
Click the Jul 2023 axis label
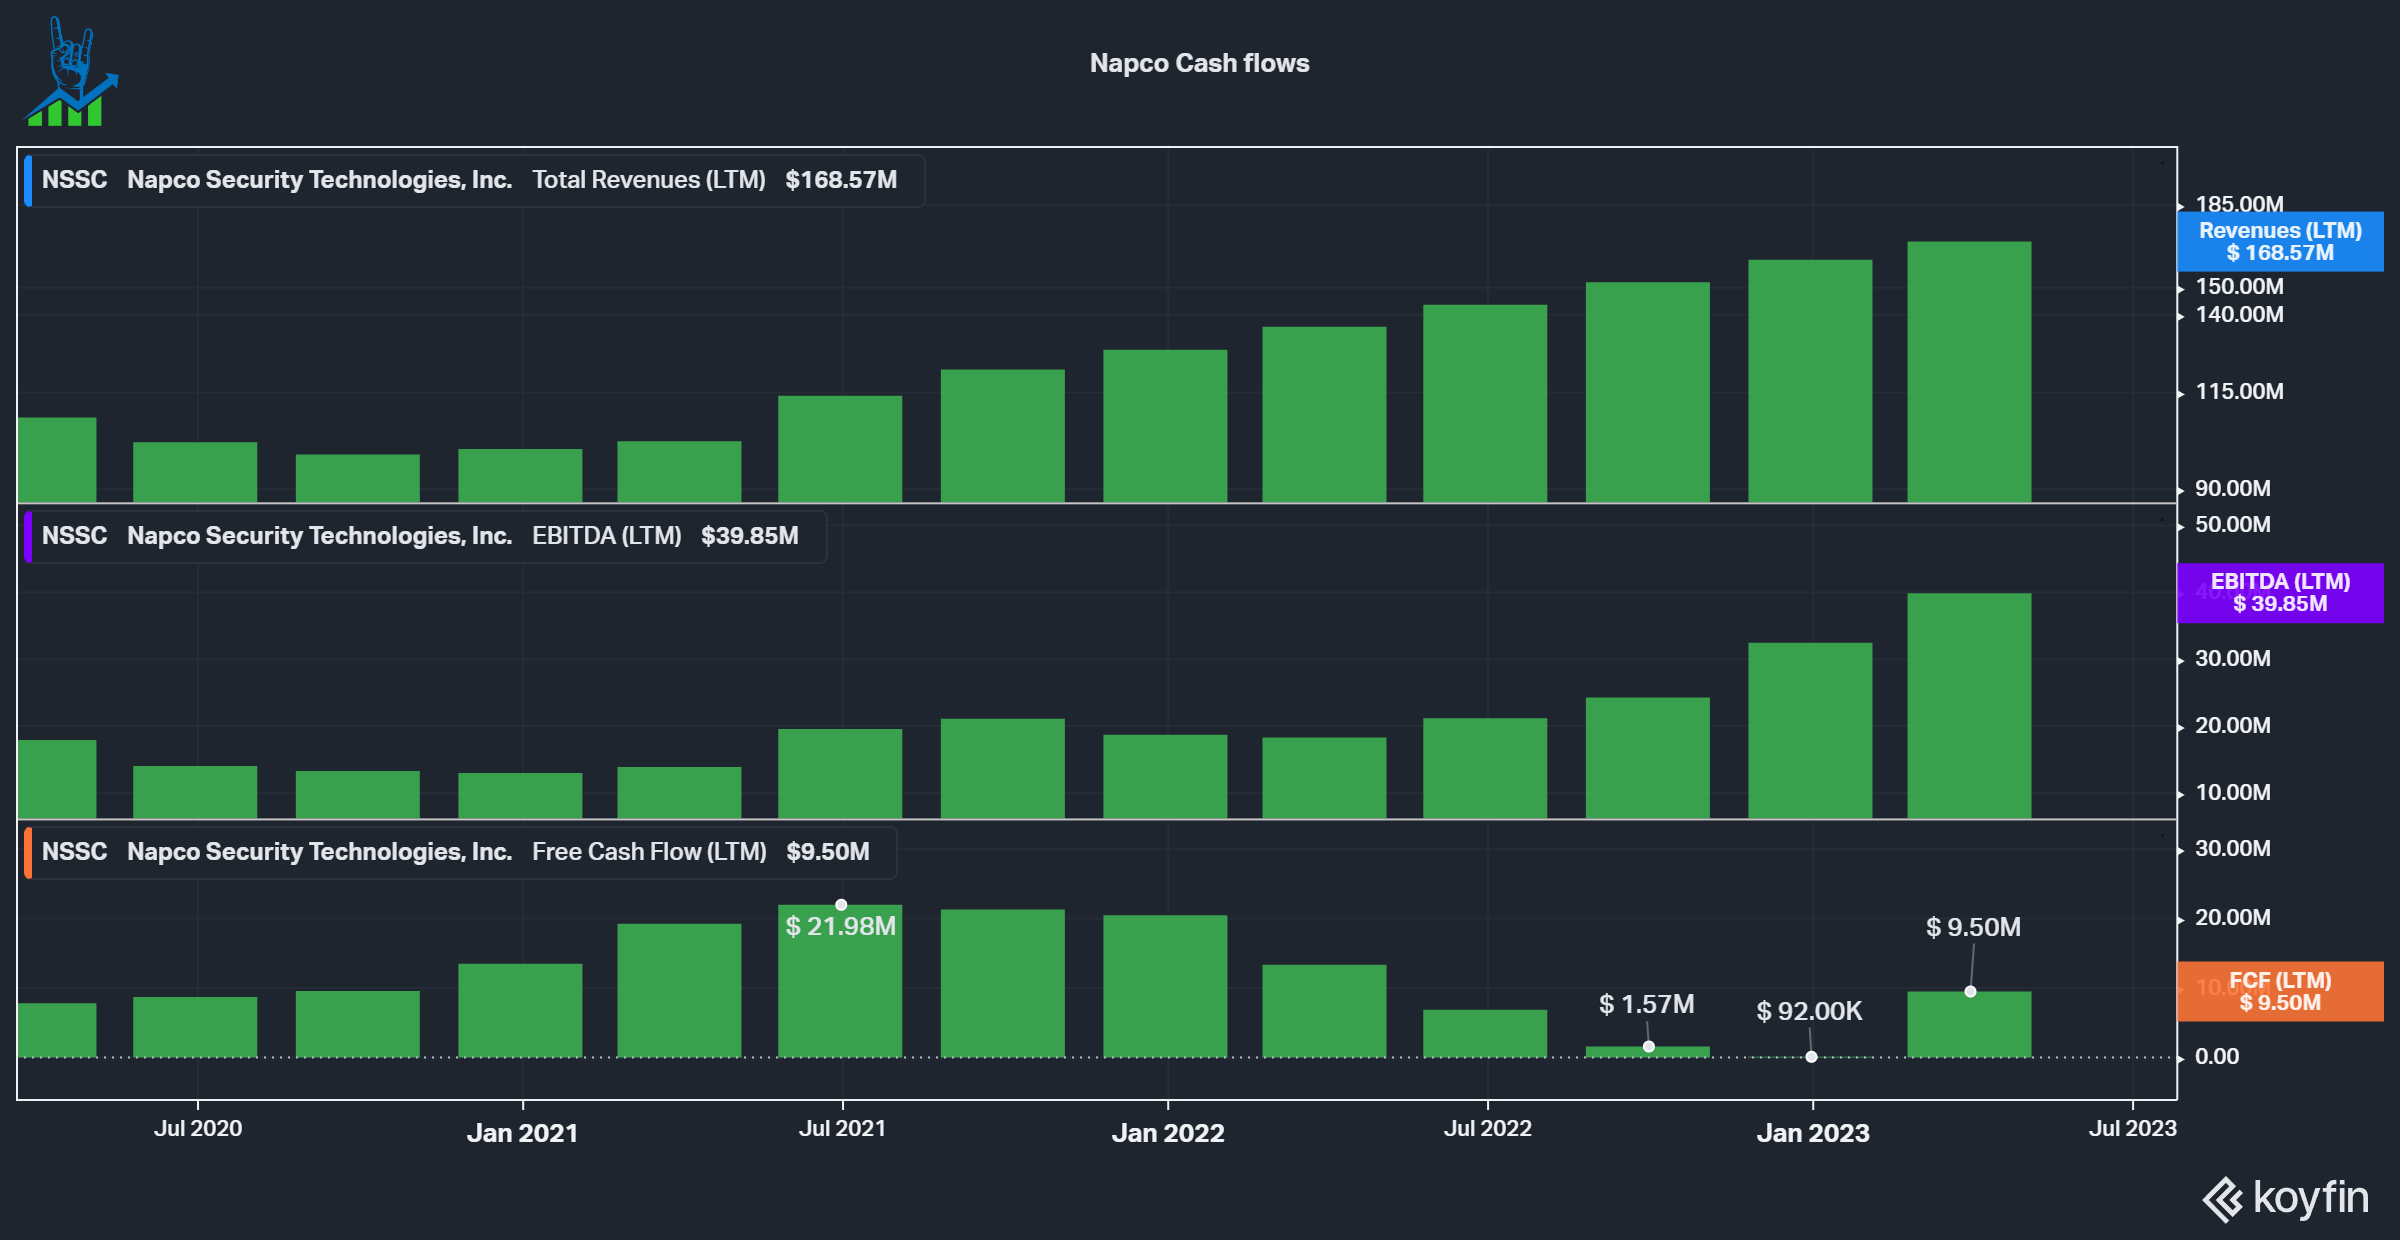pos(2132,1128)
